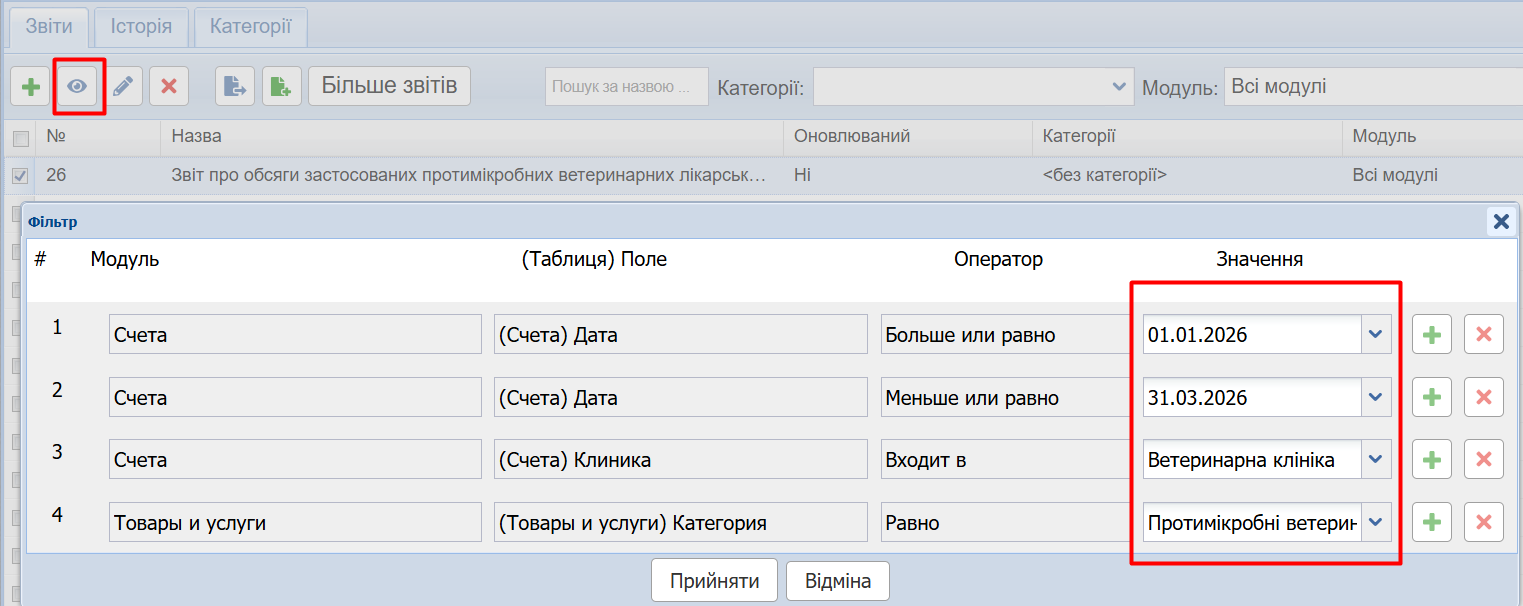Click the export report file icon
Image resolution: width=1523 pixels, height=606 pixels.
235,87
